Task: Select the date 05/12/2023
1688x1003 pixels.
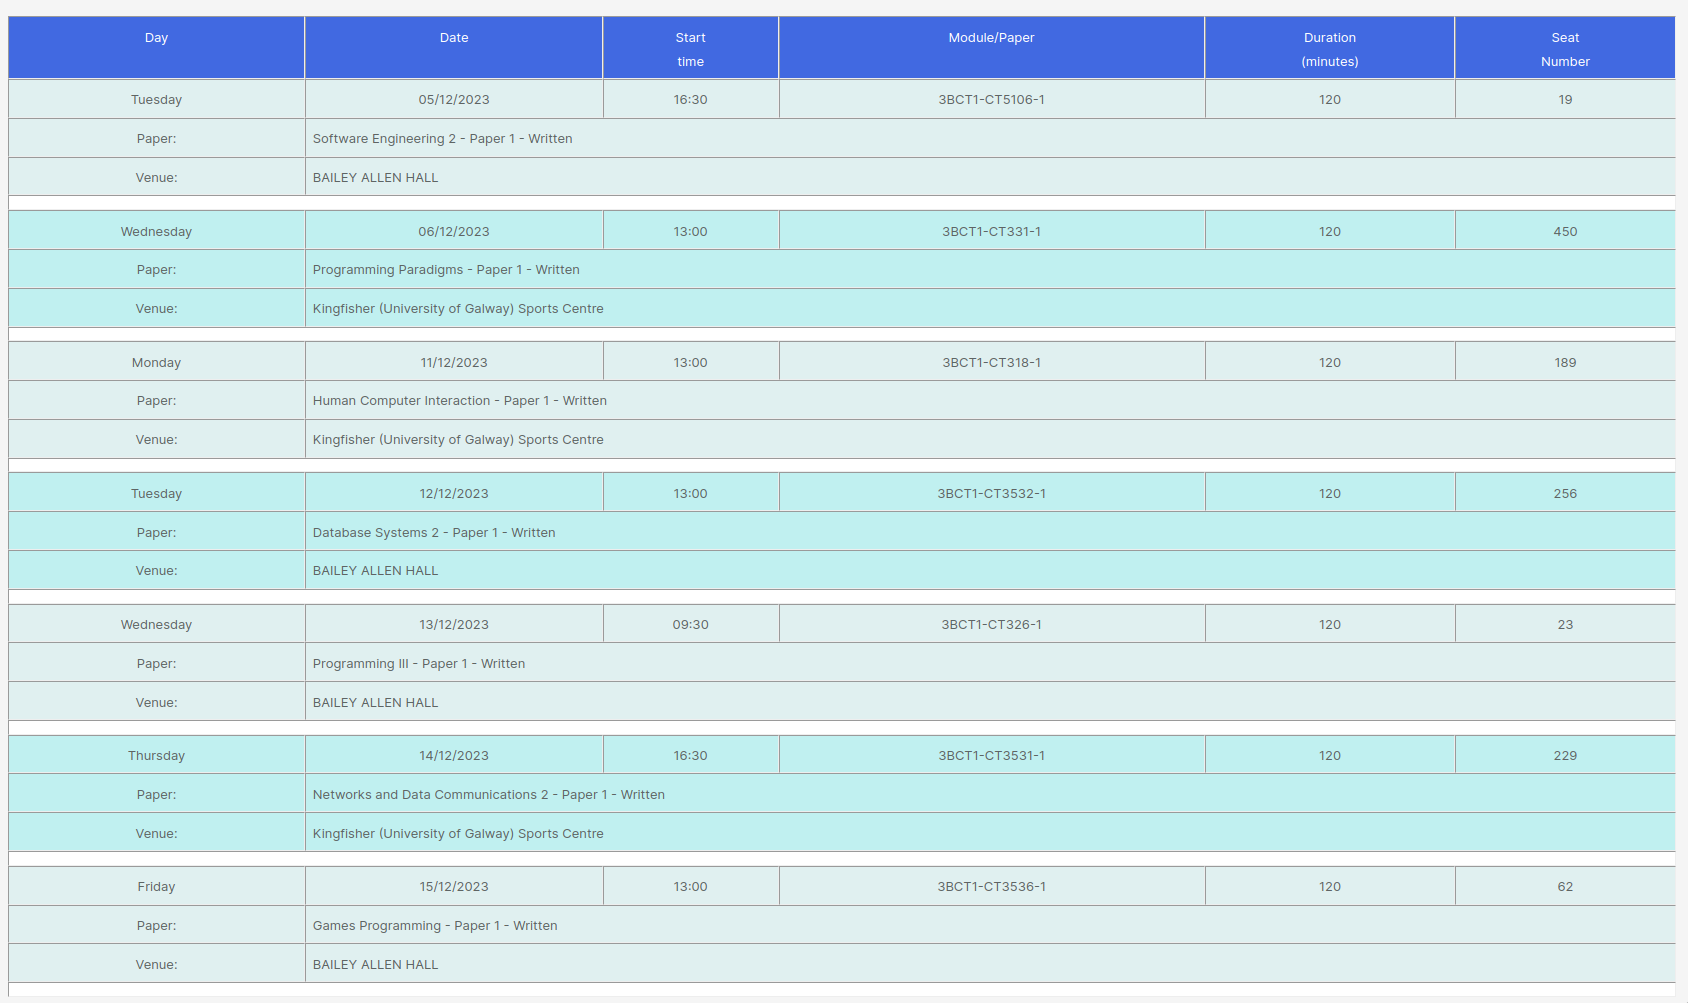Action: point(454,100)
